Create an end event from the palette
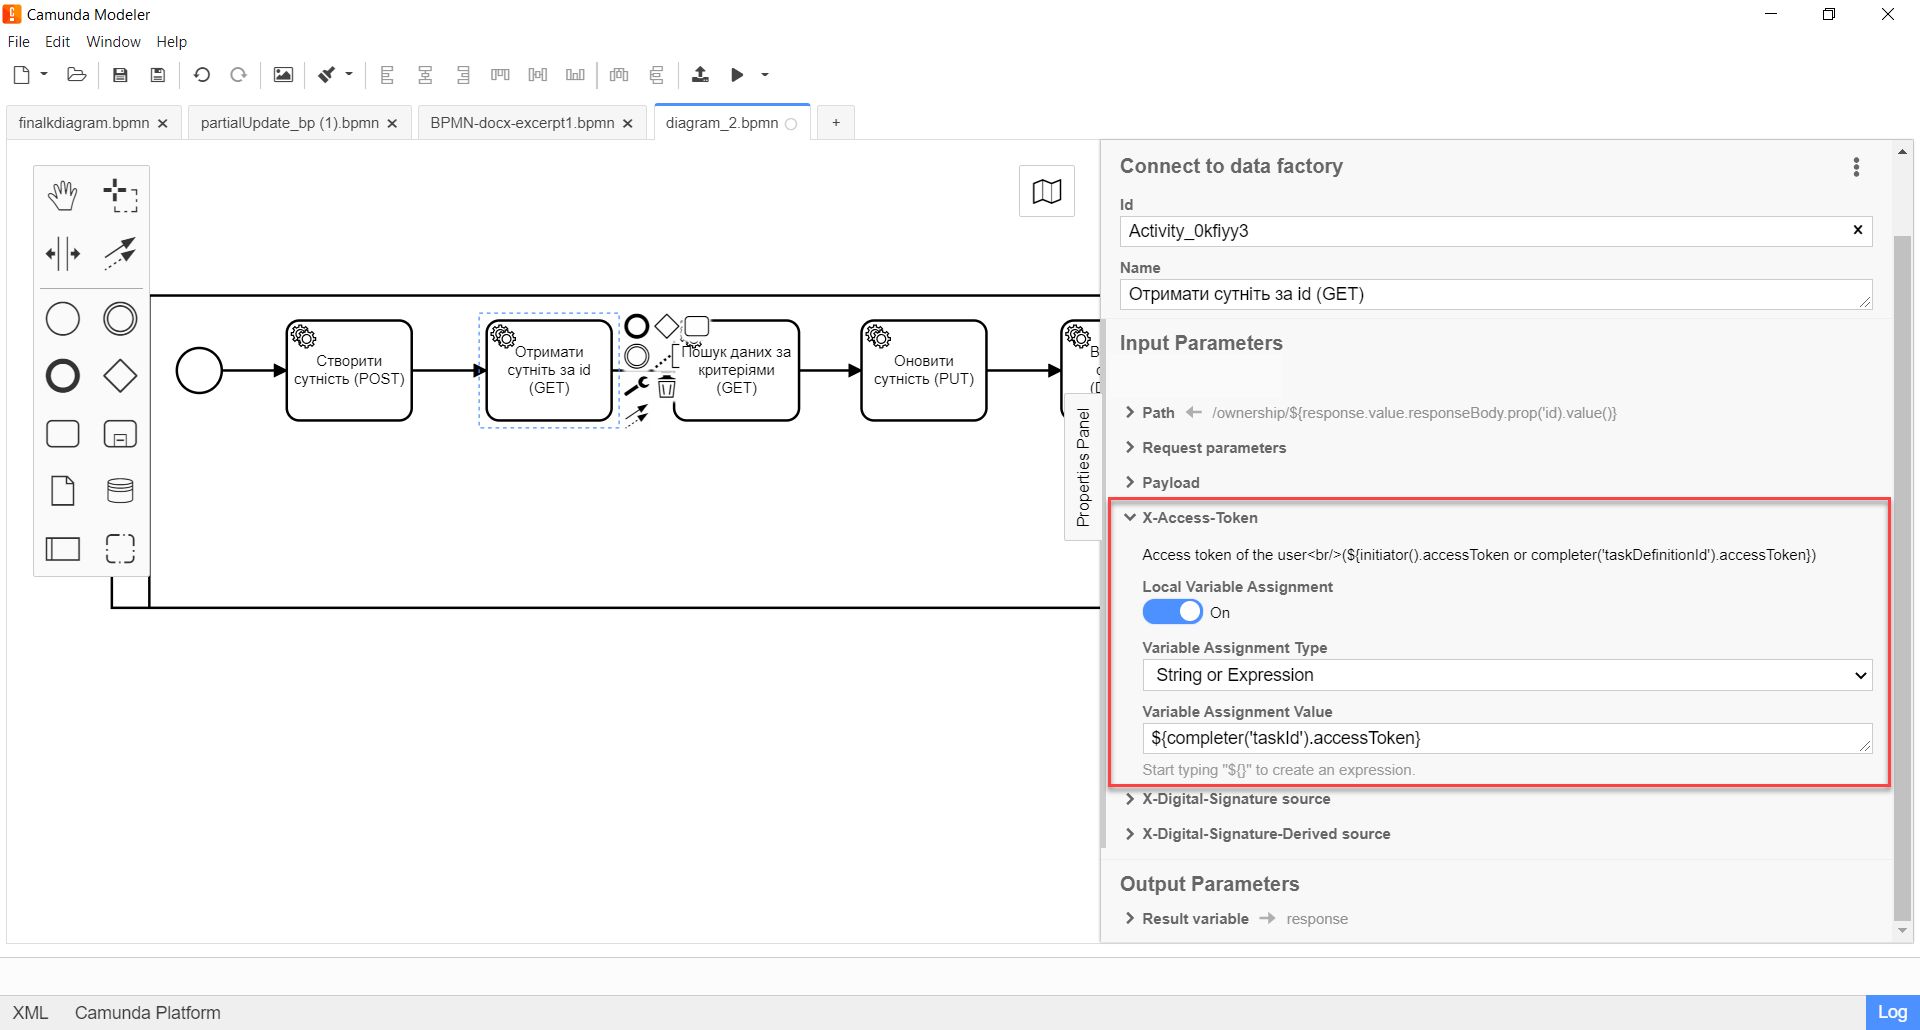 (63, 376)
